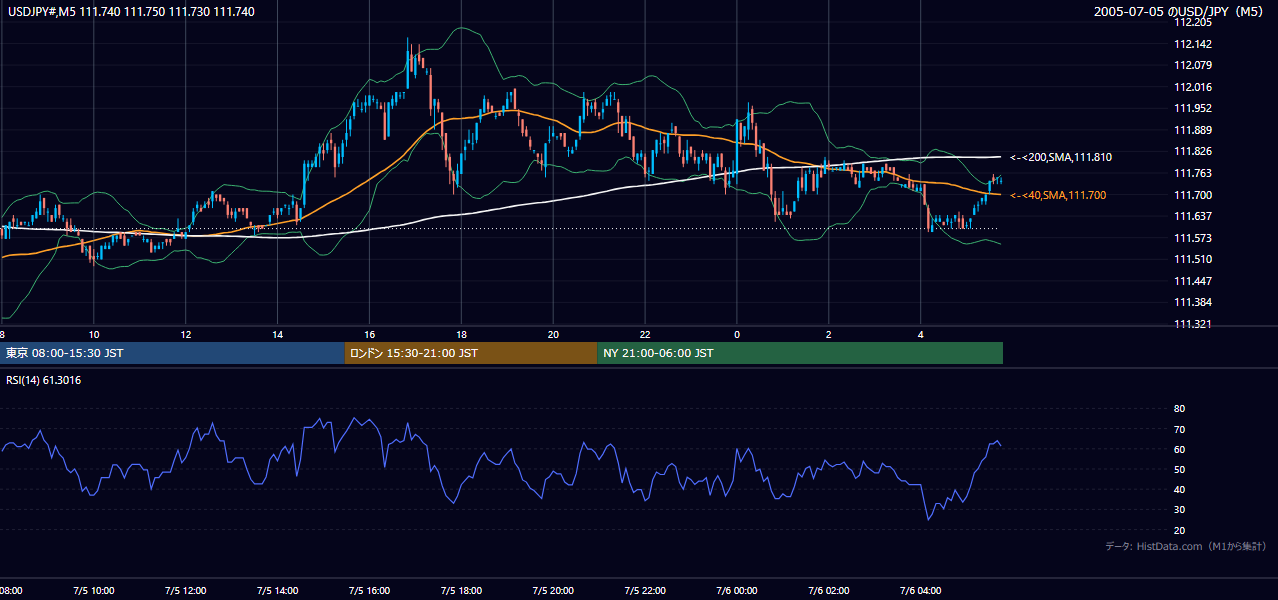Screen dimensions: 1278x600
Task: Click the RSI 30 level label
Action: point(1179,510)
